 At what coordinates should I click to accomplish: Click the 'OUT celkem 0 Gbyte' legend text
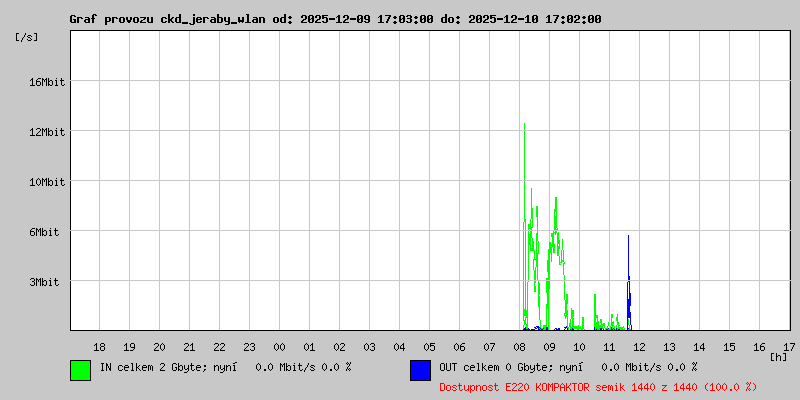[495, 367]
